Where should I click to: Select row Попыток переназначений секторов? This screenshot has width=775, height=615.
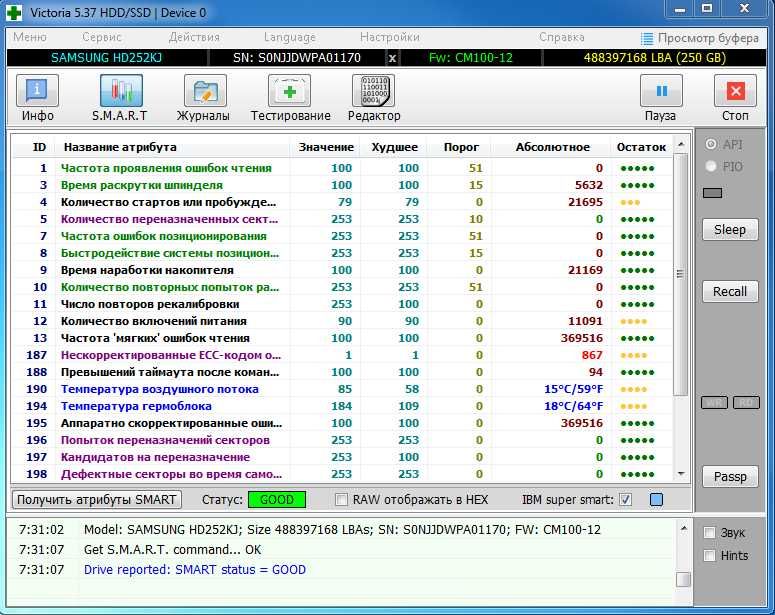342,440
